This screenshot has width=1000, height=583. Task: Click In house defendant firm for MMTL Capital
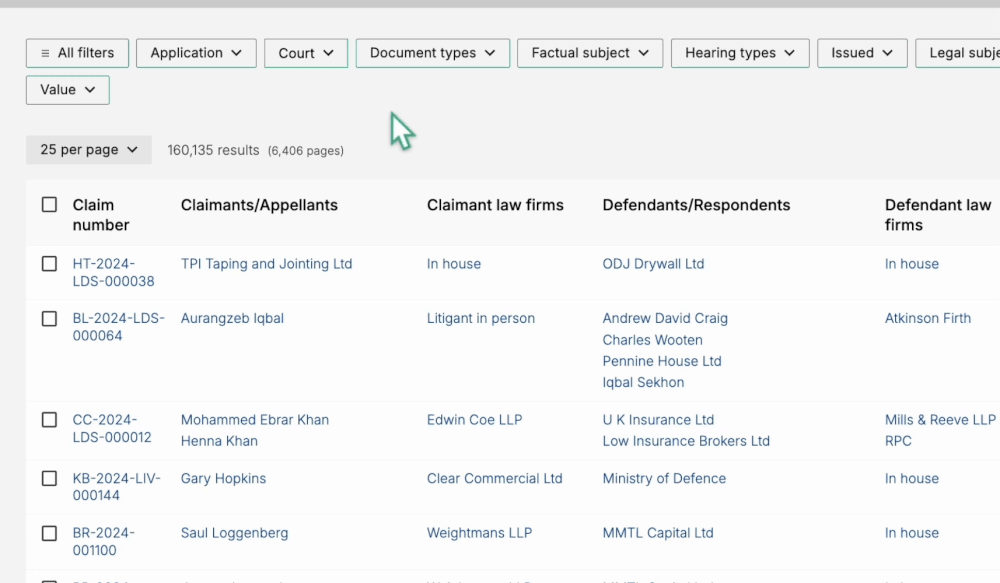(x=912, y=533)
